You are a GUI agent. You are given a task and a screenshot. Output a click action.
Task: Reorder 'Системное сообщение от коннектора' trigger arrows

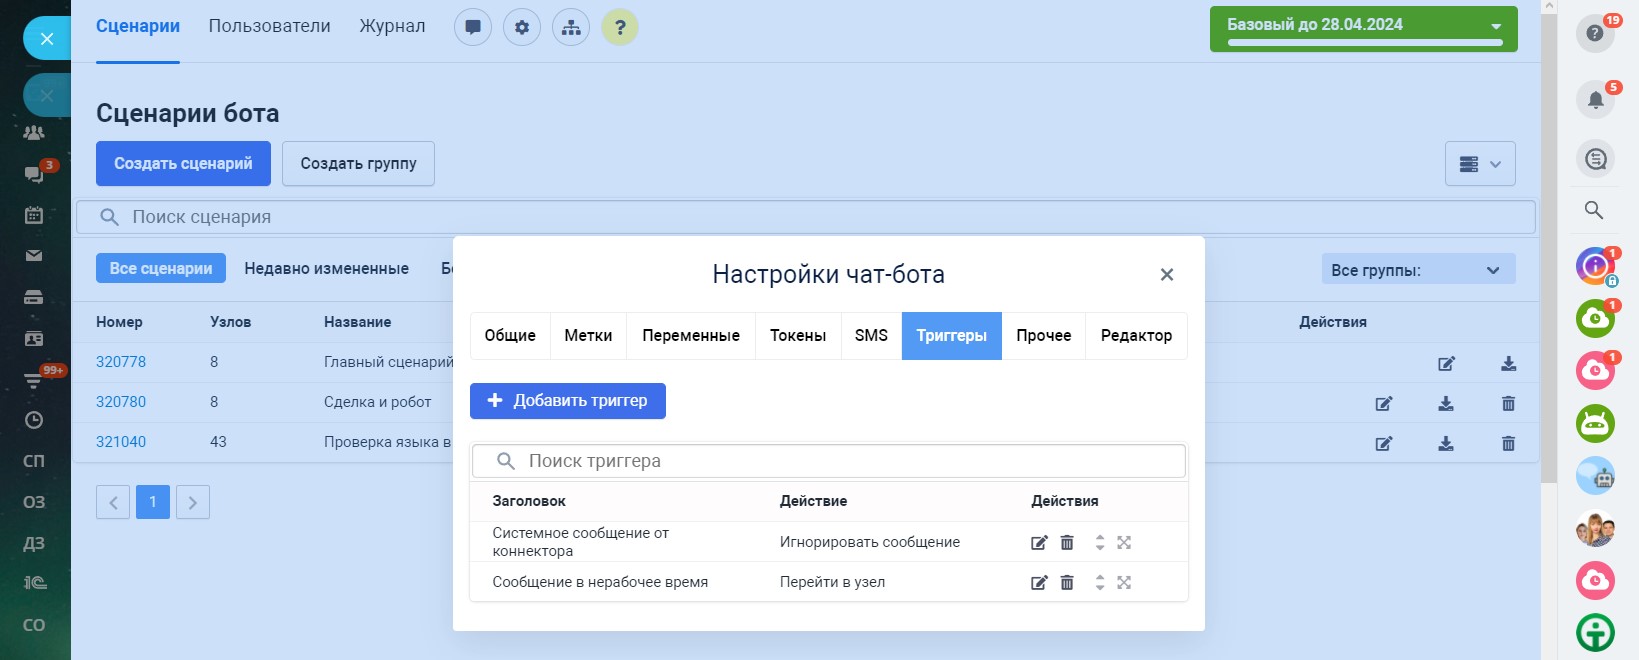(x=1100, y=543)
